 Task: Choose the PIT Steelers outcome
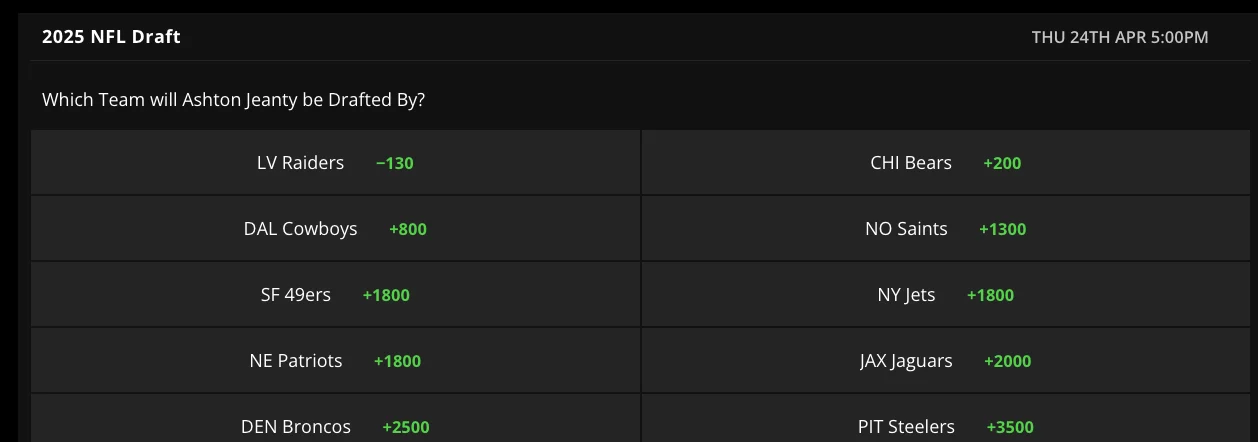[x=945, y=426]
